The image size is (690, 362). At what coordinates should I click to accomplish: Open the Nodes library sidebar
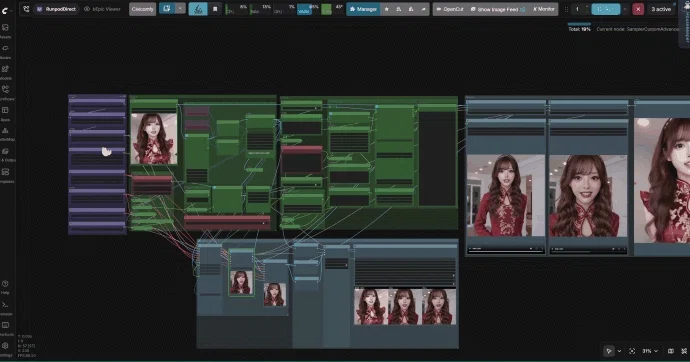click(x=5, y=51)
